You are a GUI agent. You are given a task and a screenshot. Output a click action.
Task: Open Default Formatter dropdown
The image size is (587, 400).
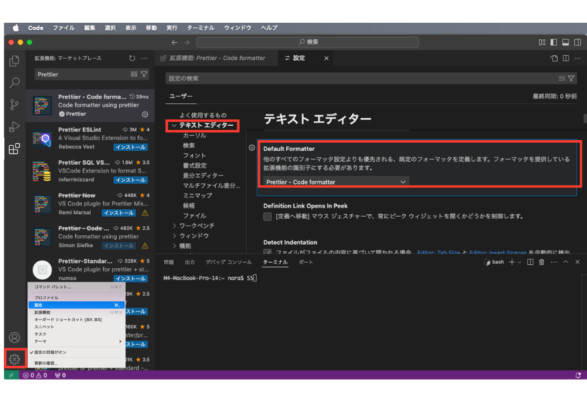(336, 182)
